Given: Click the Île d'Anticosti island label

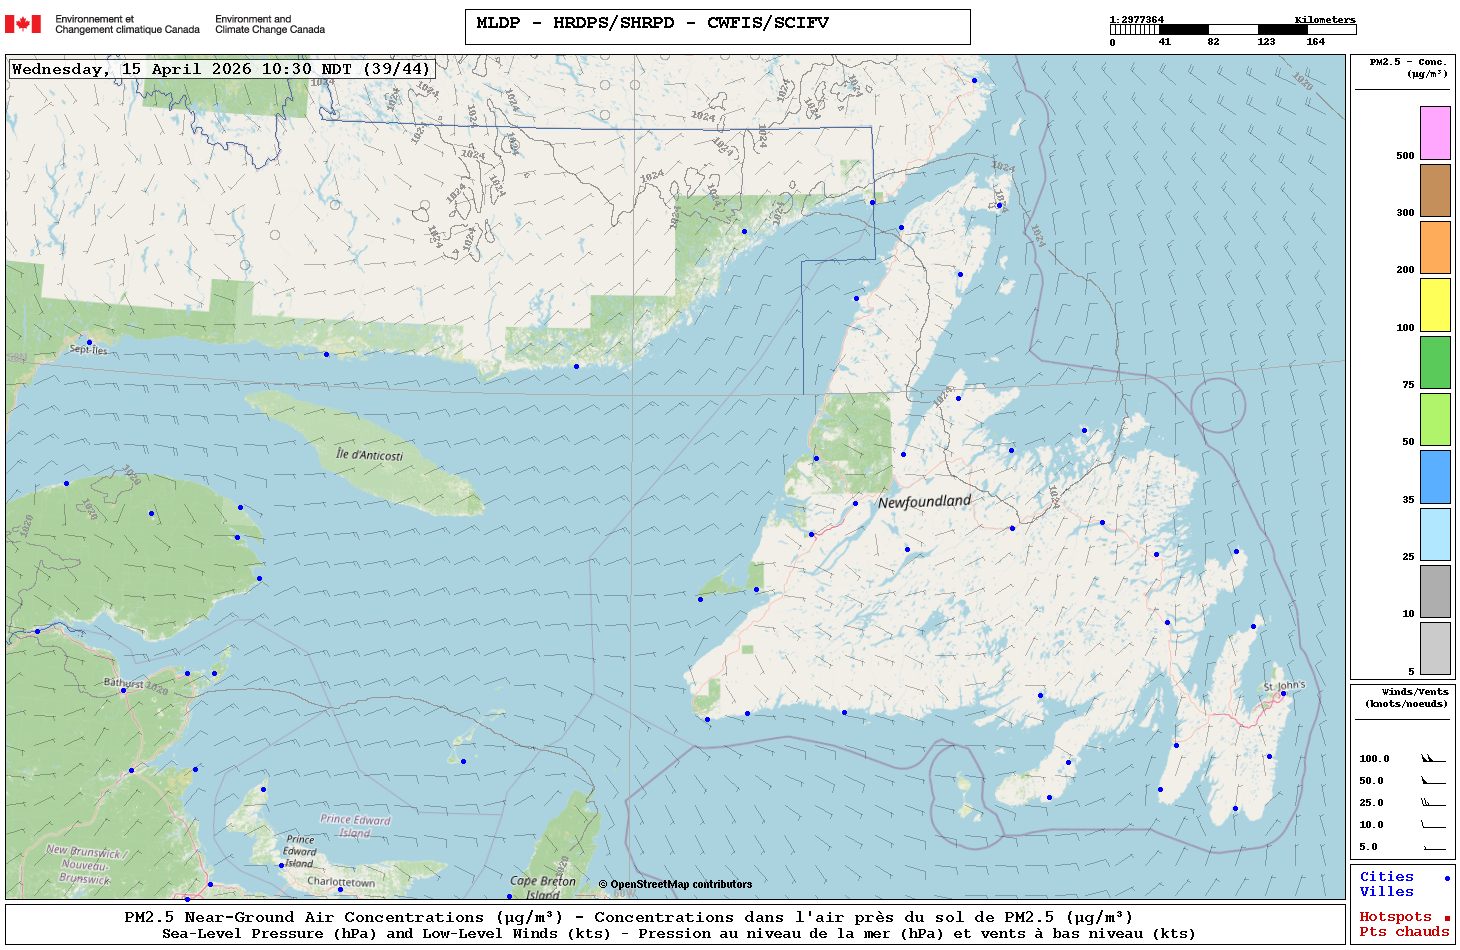Looking at the screenshot, I should pyautogui.click(x=369, y=455).
